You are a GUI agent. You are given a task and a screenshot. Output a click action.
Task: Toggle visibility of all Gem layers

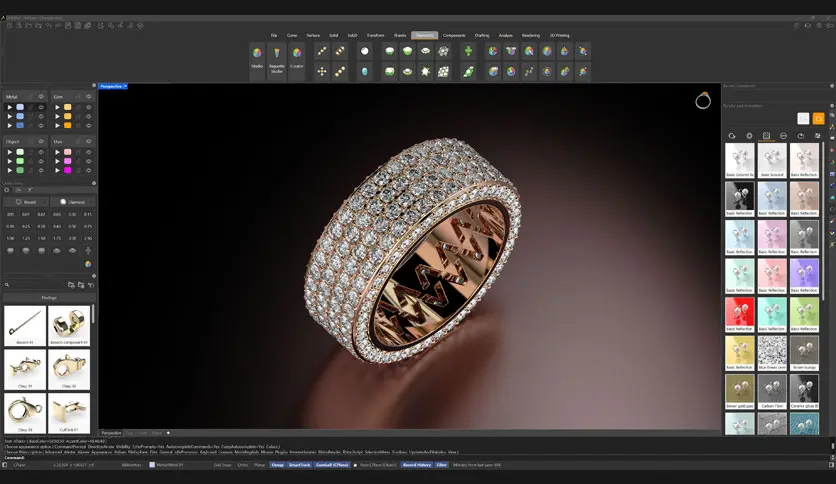coord(89,96)
